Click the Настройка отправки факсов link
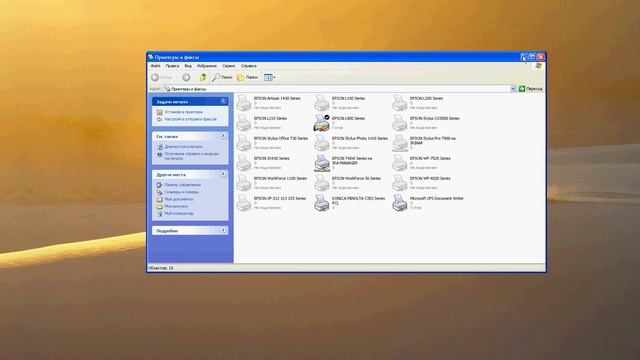 point(191,119)
